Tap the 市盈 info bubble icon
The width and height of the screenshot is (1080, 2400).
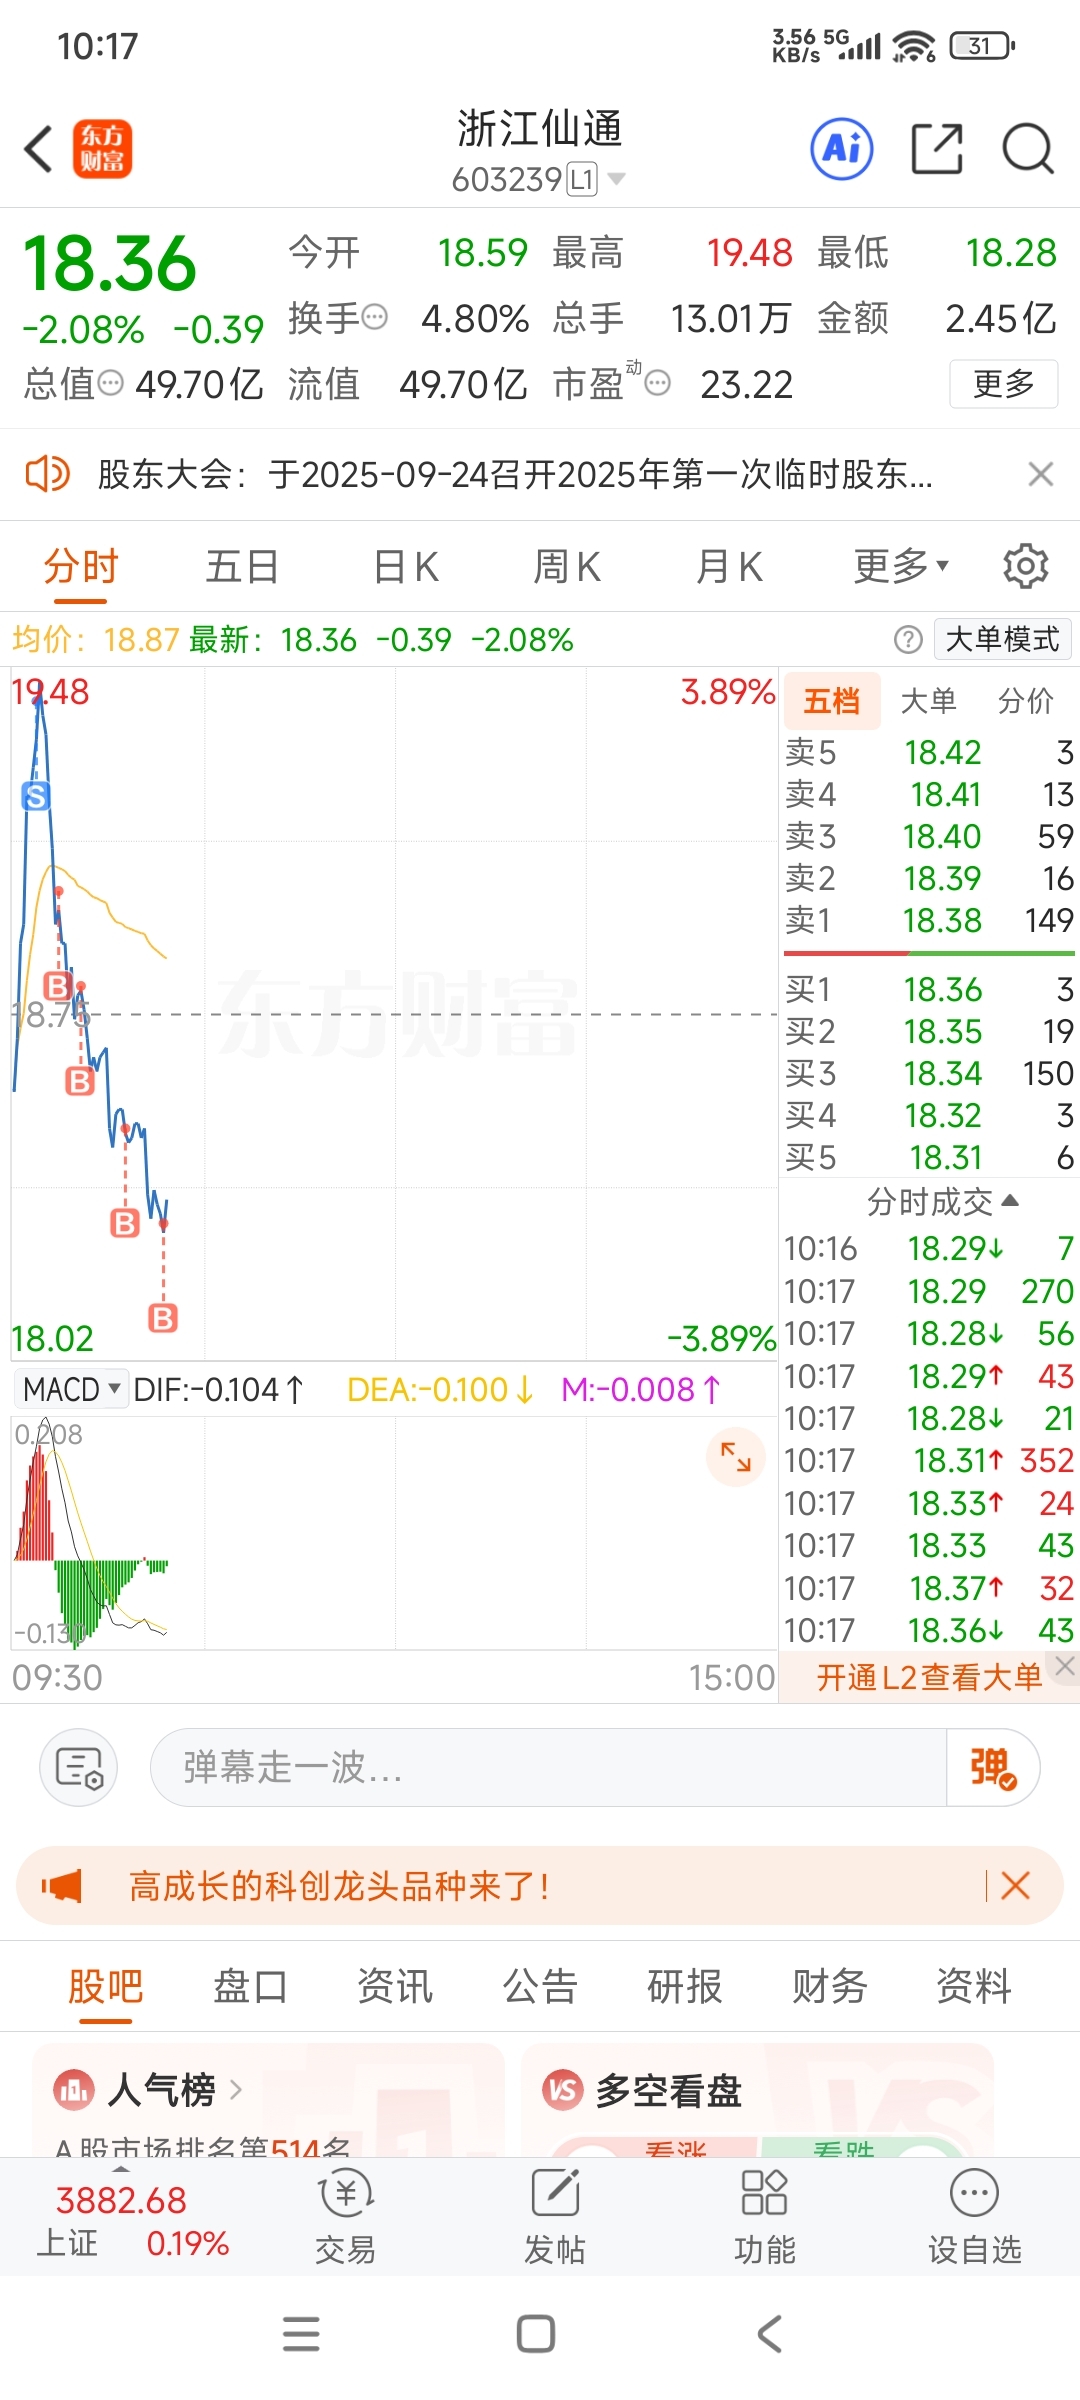click(657, 383)
